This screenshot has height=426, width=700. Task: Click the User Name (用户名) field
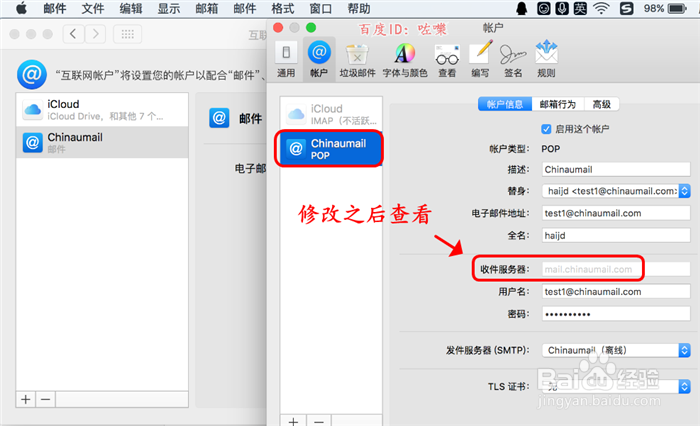[x=616, y=292]
